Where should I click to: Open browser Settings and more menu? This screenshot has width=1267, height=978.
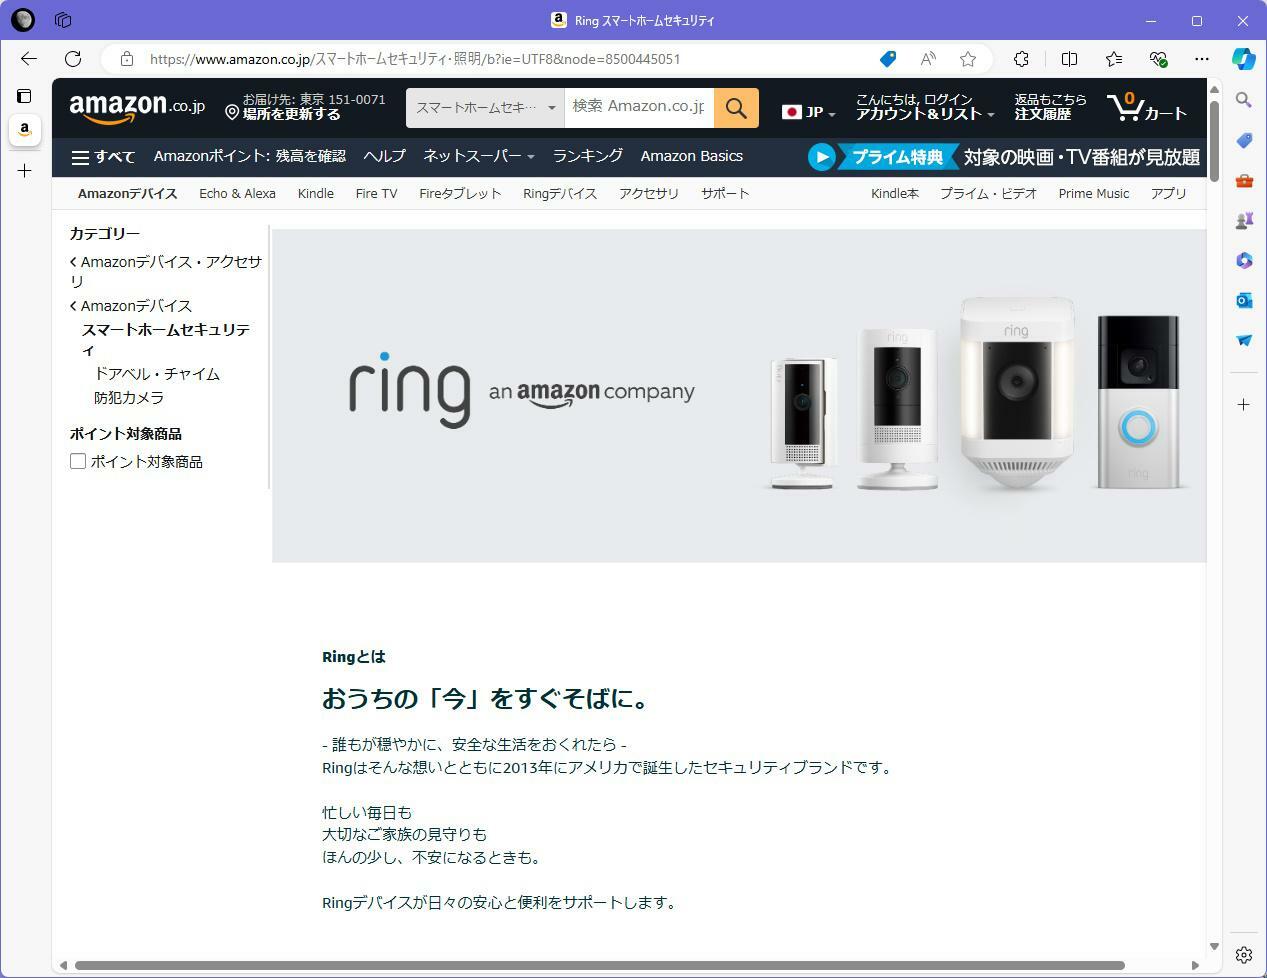coord(1202,59)
